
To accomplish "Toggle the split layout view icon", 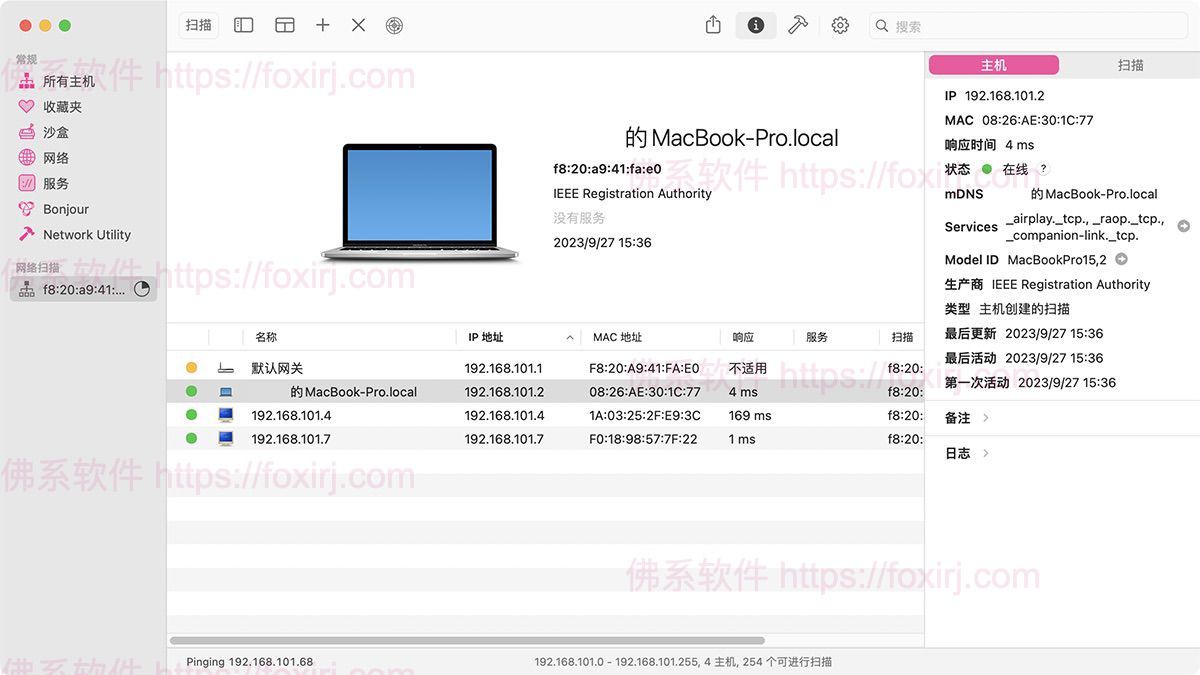I will 284,24.
